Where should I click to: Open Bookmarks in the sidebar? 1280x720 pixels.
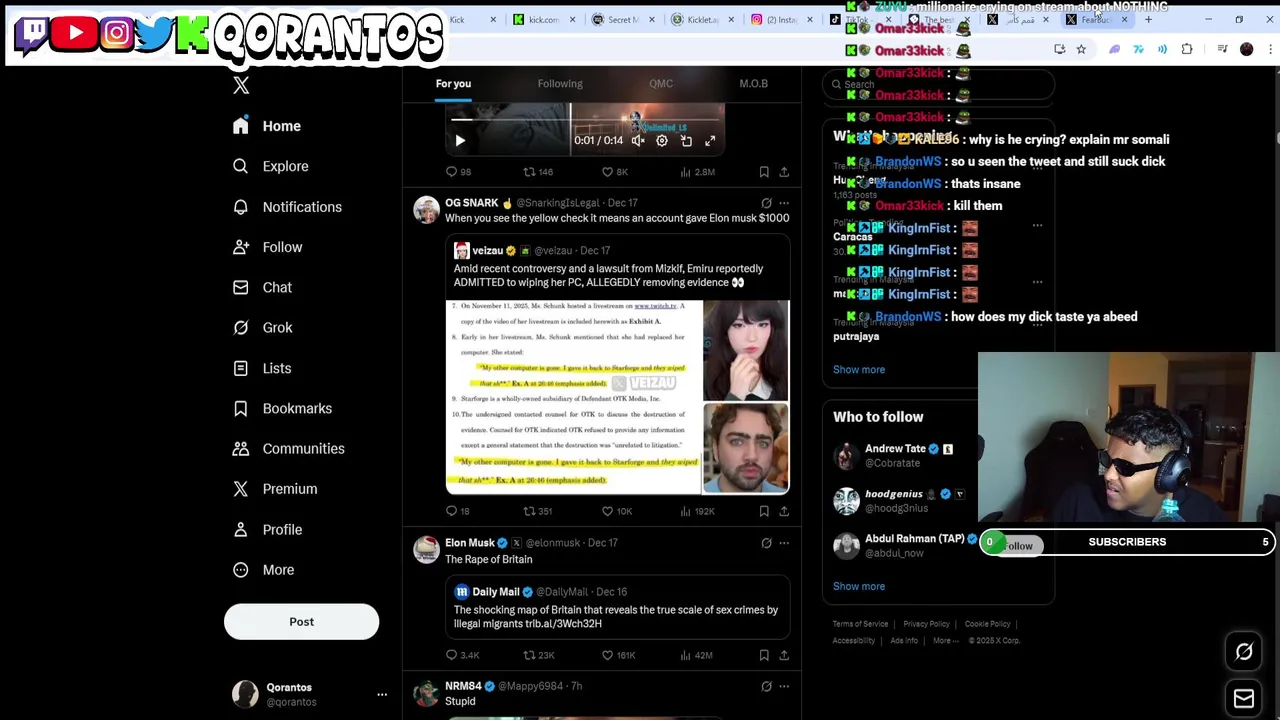[282, 408]
